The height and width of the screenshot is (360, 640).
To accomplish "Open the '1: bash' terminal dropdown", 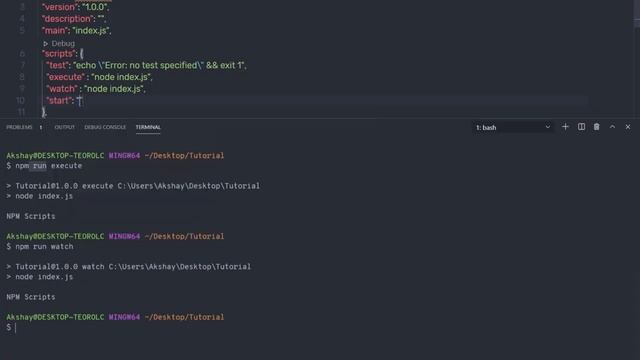I will click(x=513, y=127).
